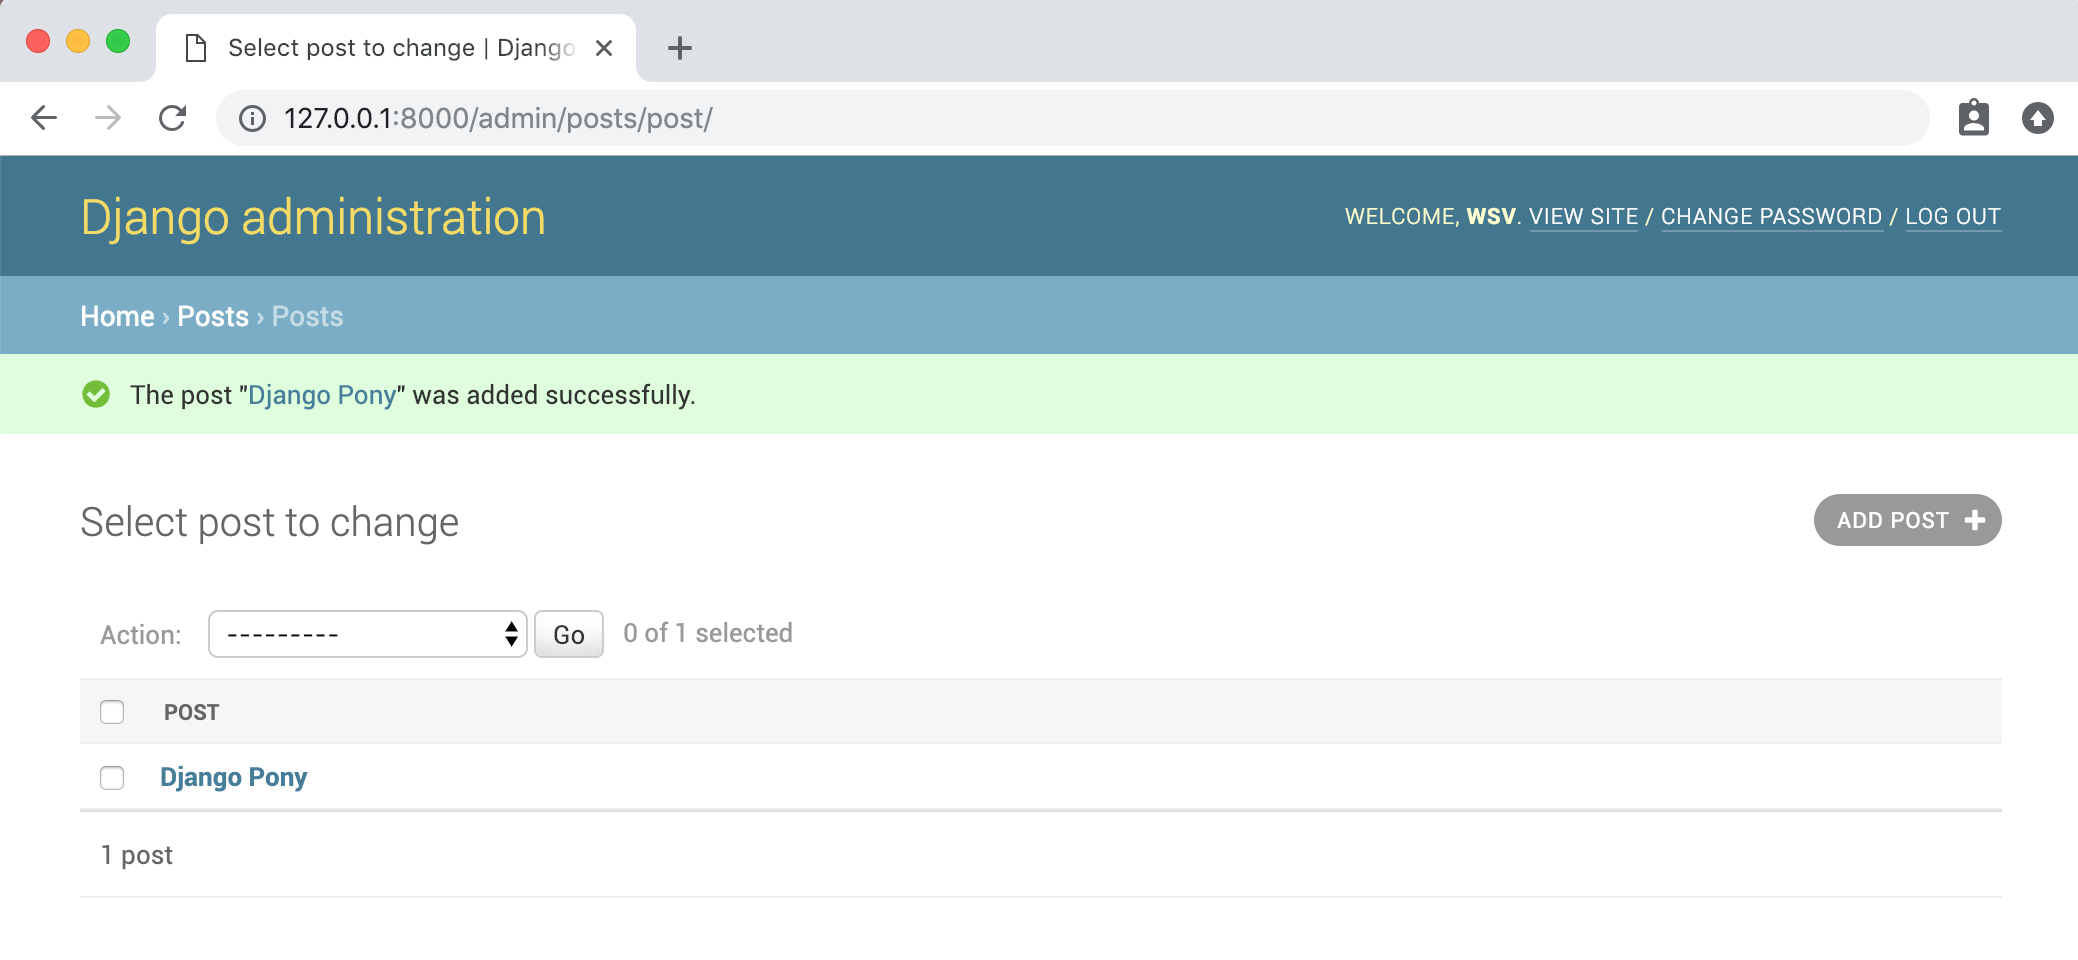
Task: Click the POST column header
Action: tap(191, 712)
